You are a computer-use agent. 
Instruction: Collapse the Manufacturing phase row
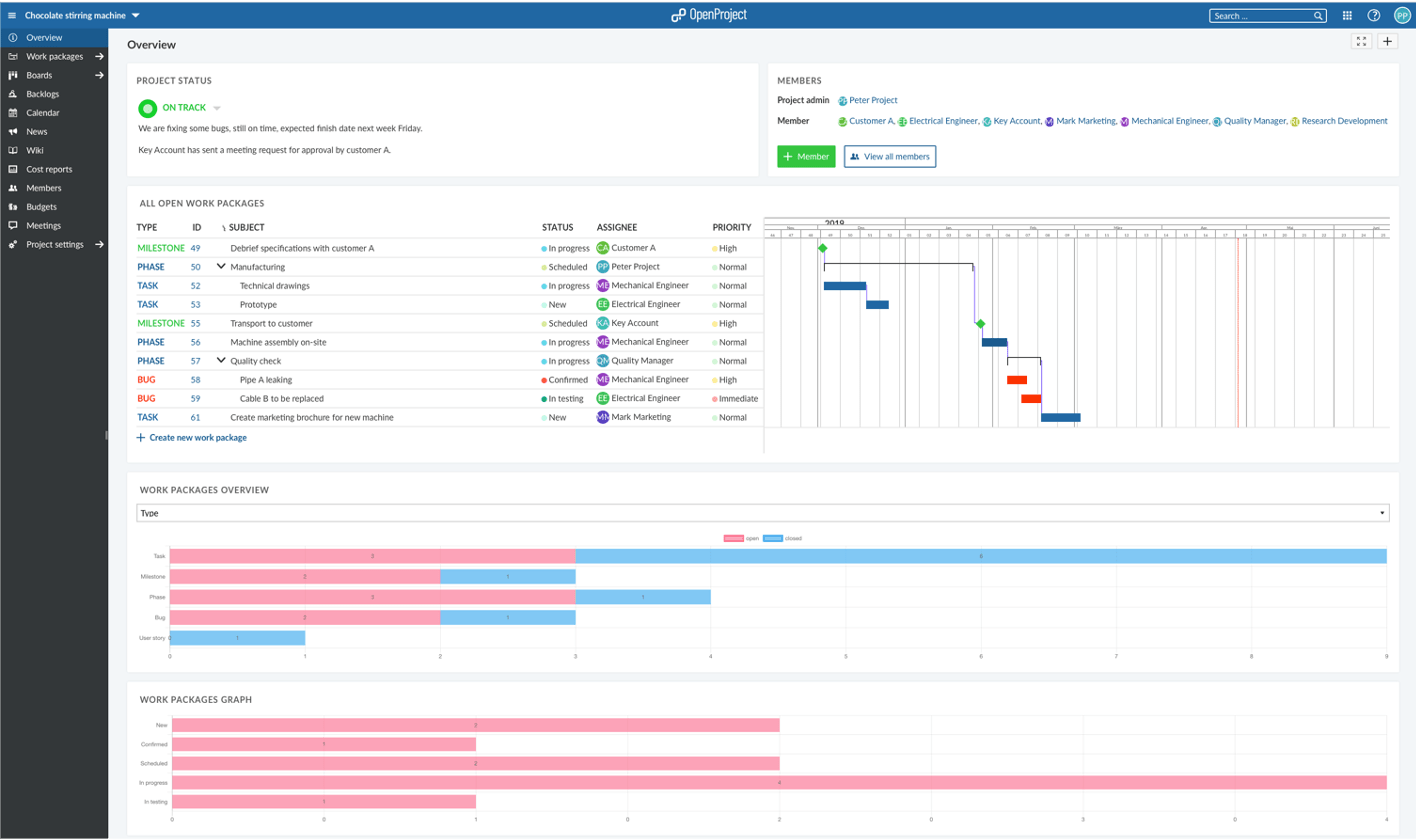[x=221, y=267]
